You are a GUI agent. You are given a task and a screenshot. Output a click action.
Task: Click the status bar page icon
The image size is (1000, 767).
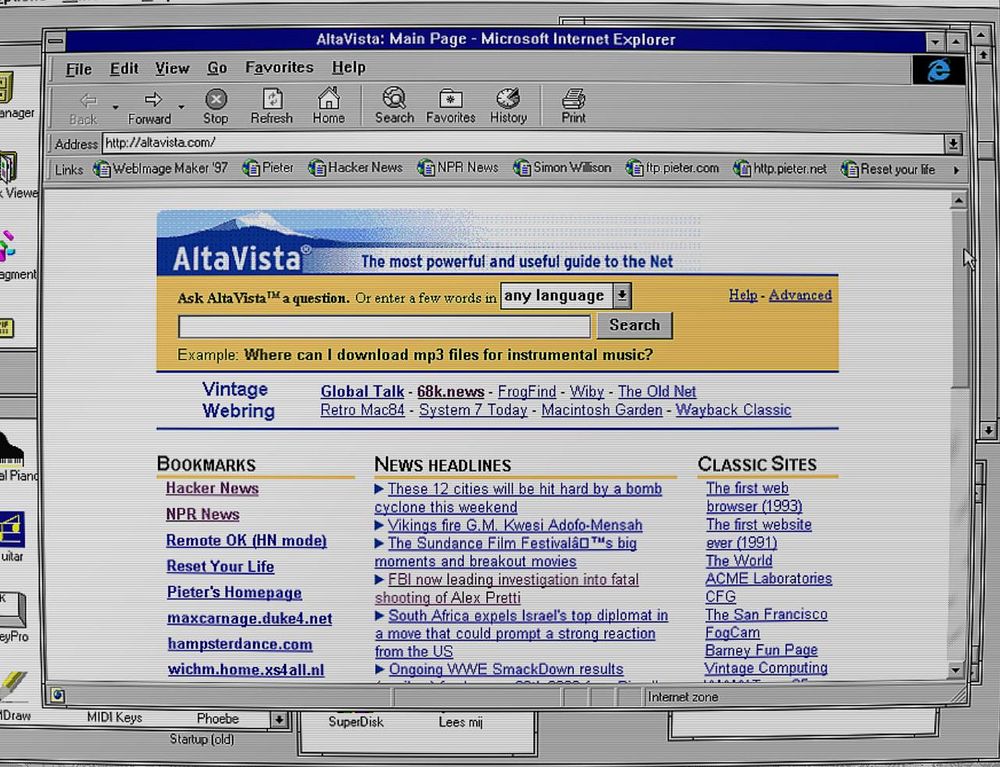coord(57,695)
